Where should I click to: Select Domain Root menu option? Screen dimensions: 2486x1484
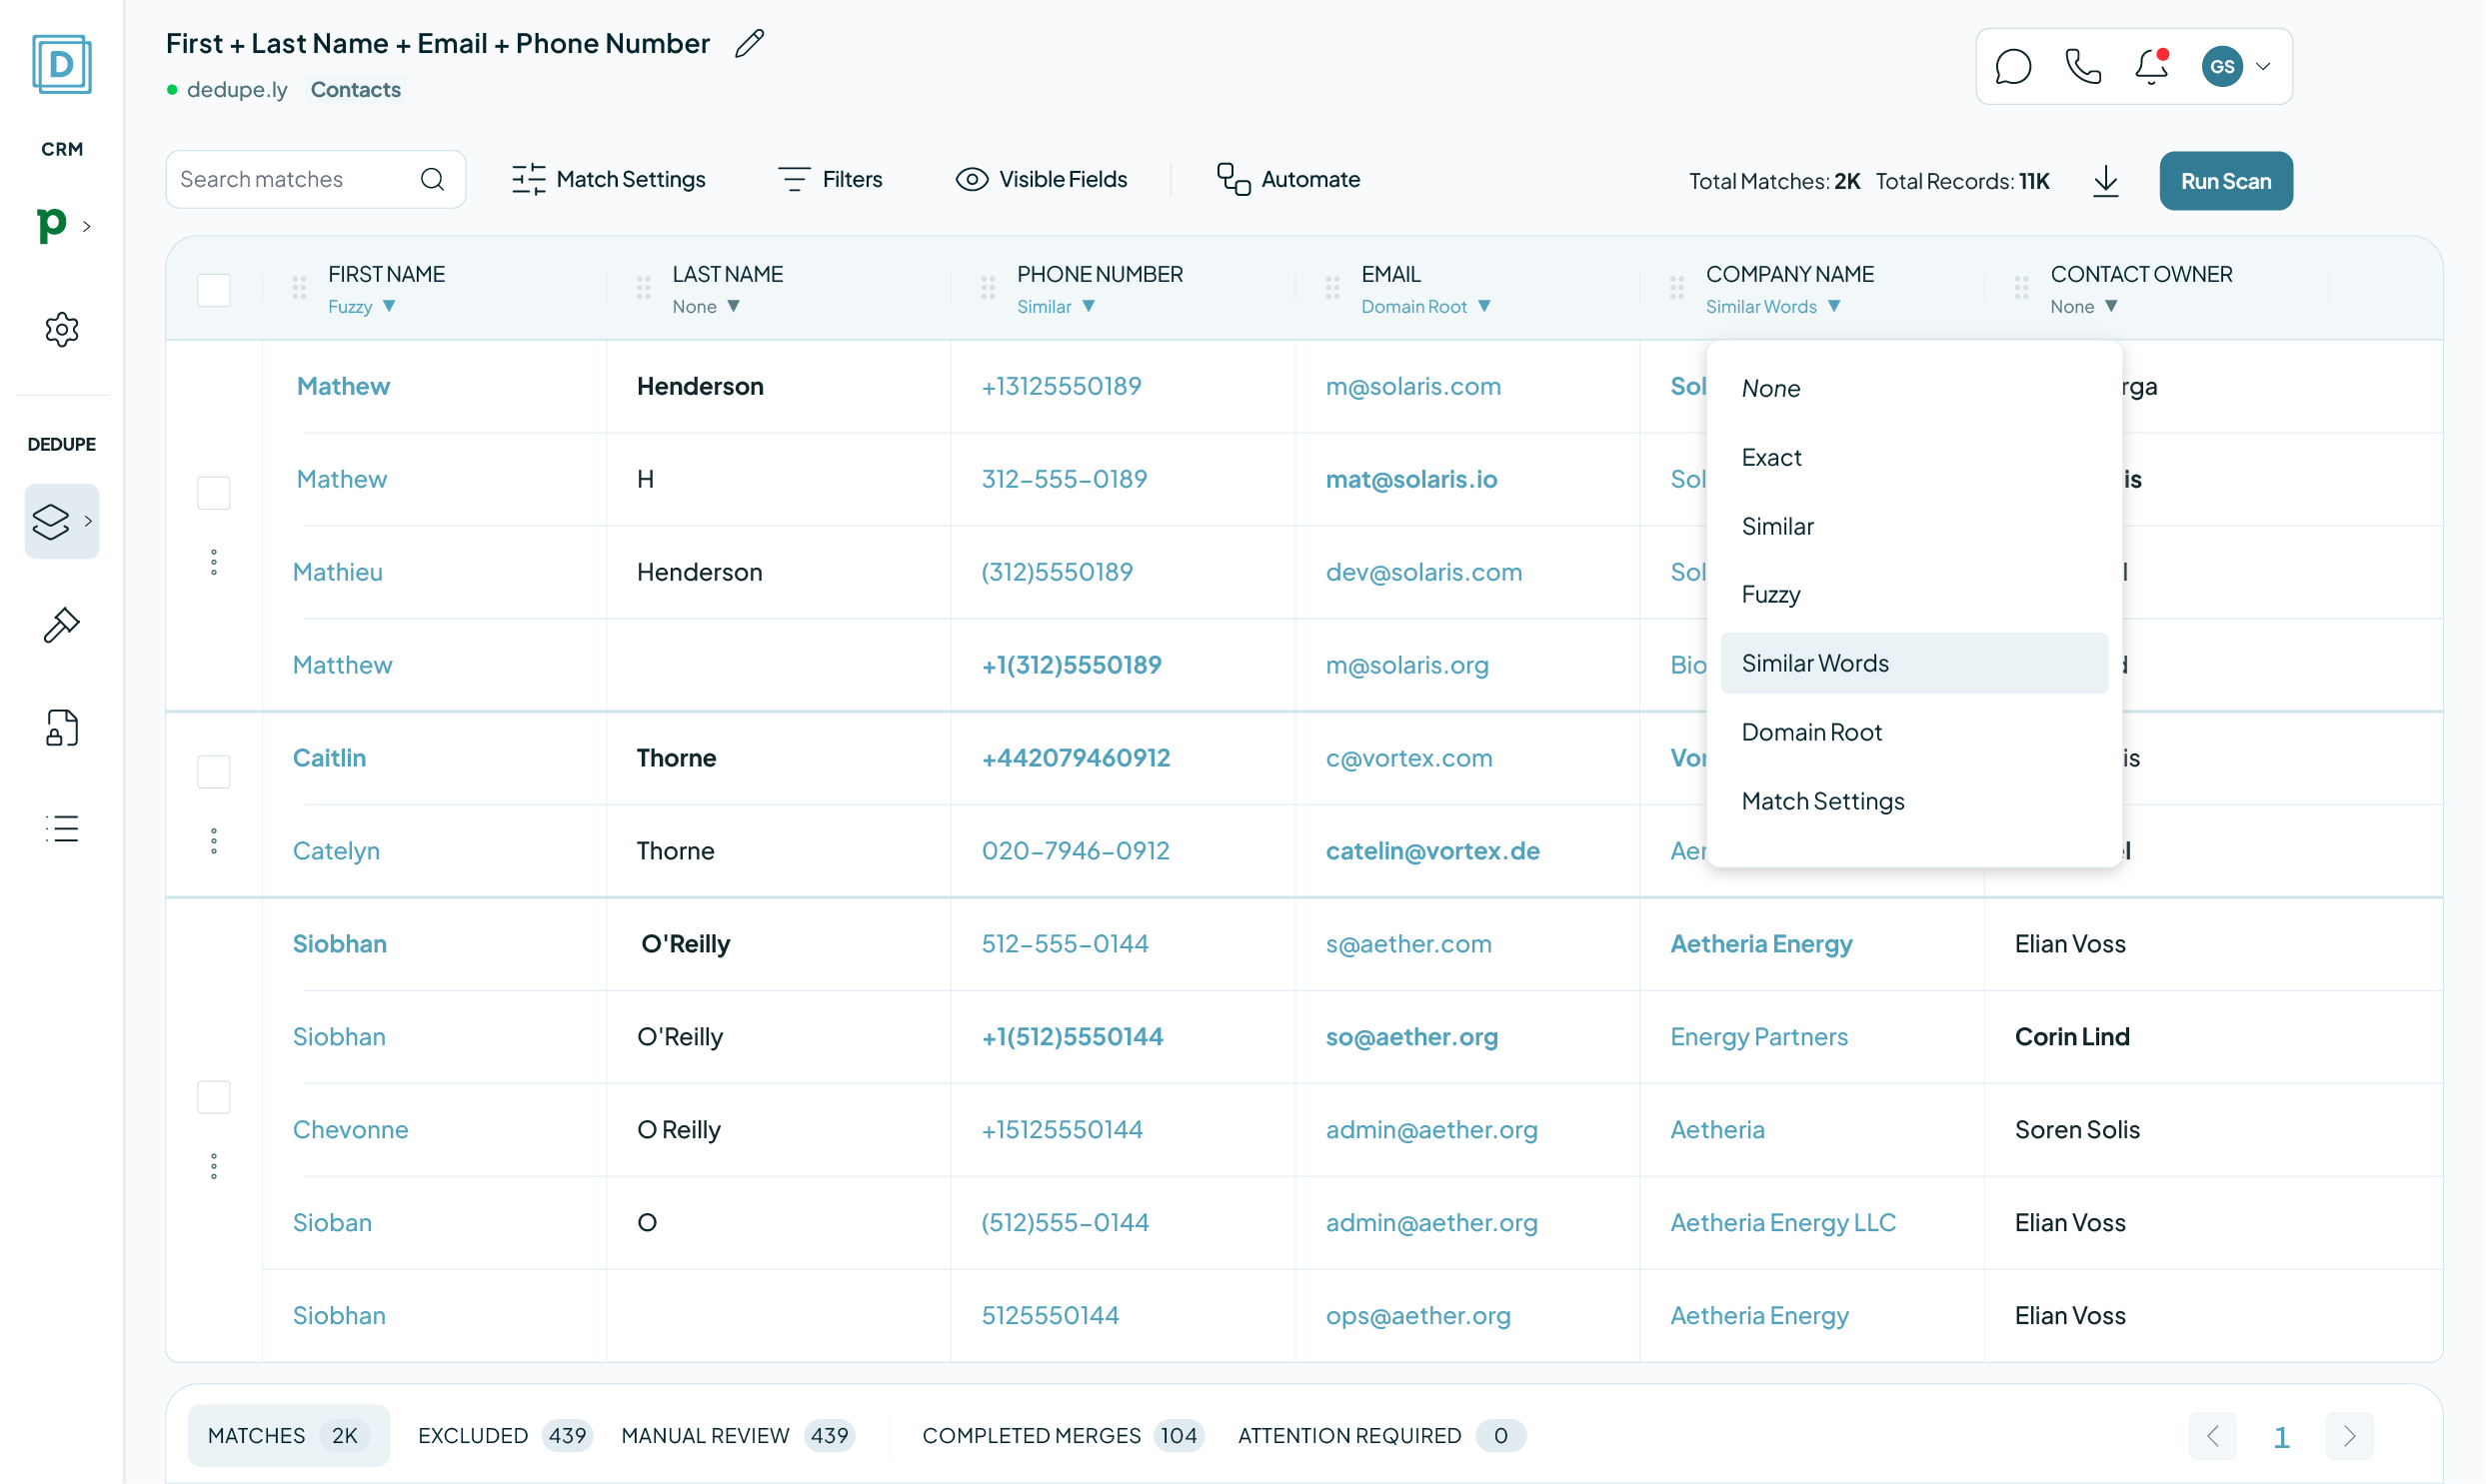click(1914, 732)
